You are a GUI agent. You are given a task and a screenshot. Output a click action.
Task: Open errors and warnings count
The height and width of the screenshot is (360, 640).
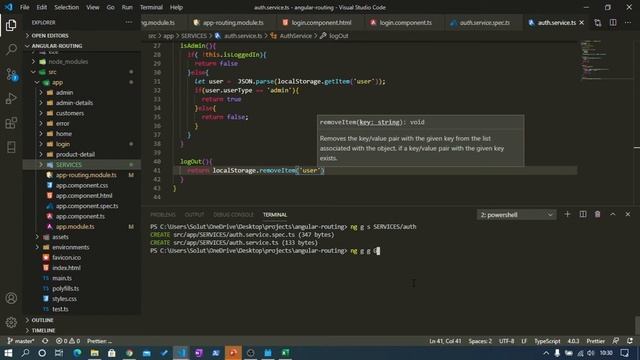point(68,341)
